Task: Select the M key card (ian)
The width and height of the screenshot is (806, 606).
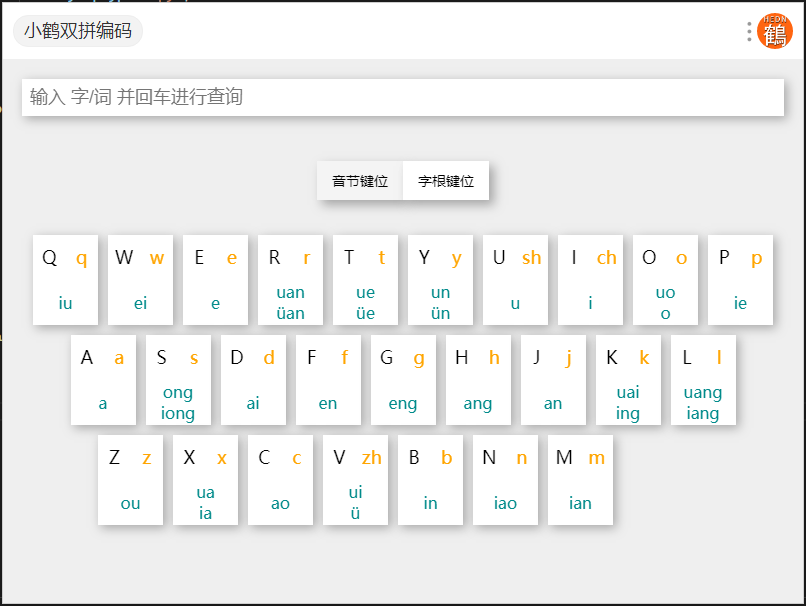Action: point(581,480)
